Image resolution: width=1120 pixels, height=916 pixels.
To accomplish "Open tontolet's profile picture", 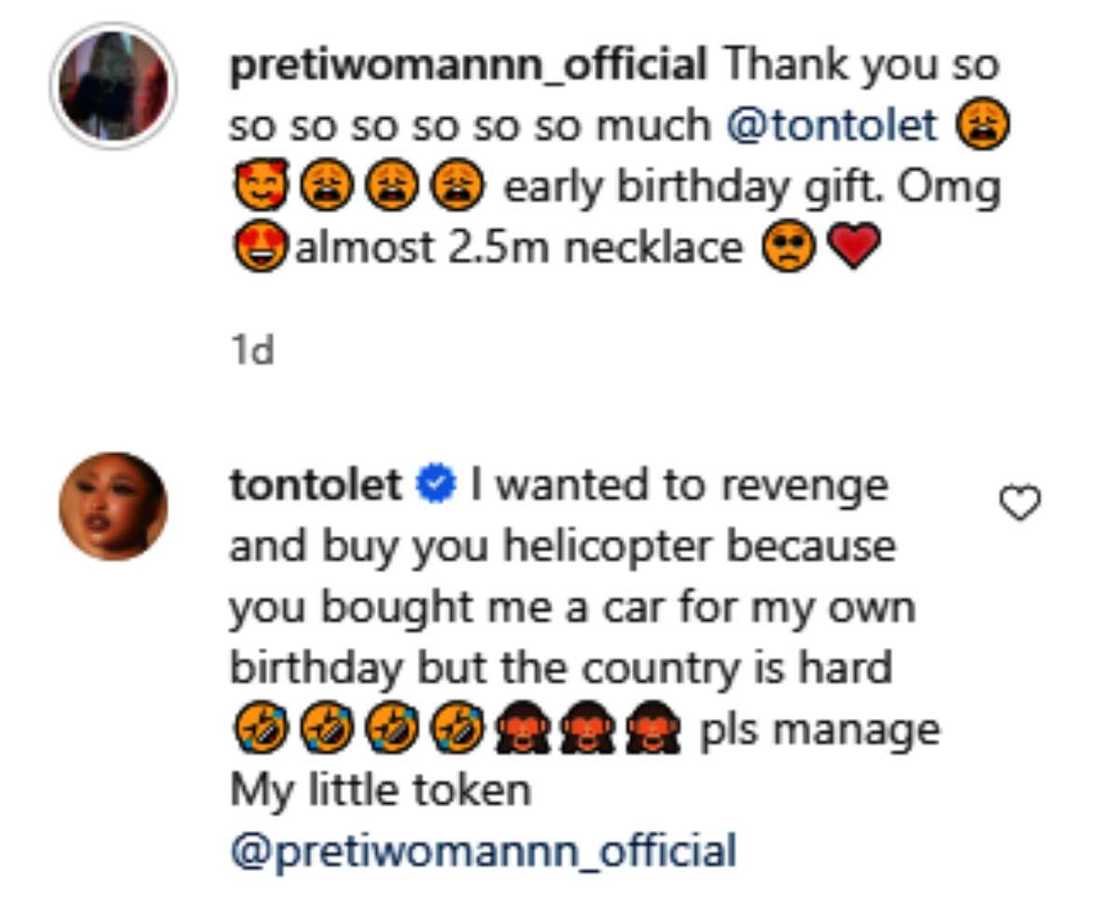I will 113,506.
